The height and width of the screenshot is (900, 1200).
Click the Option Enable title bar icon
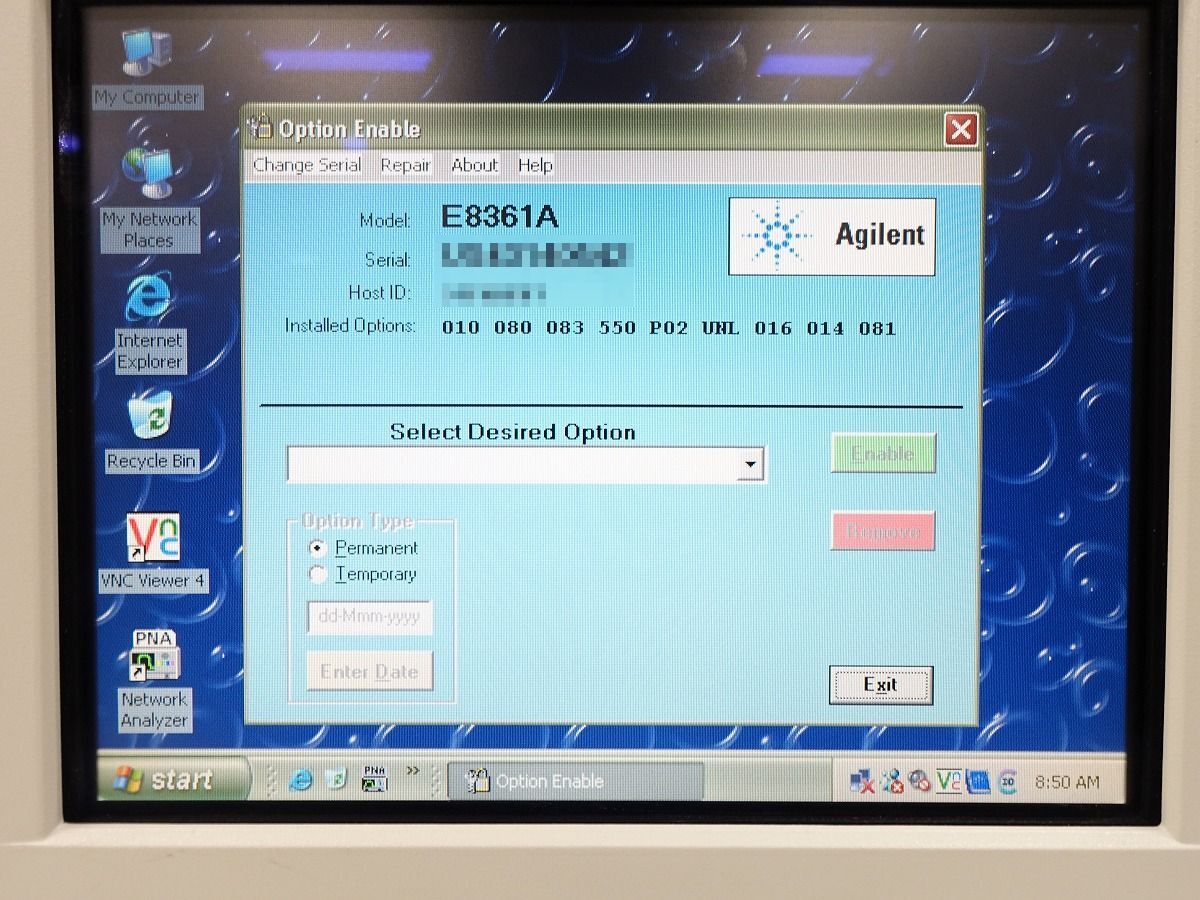click(261, 129)
